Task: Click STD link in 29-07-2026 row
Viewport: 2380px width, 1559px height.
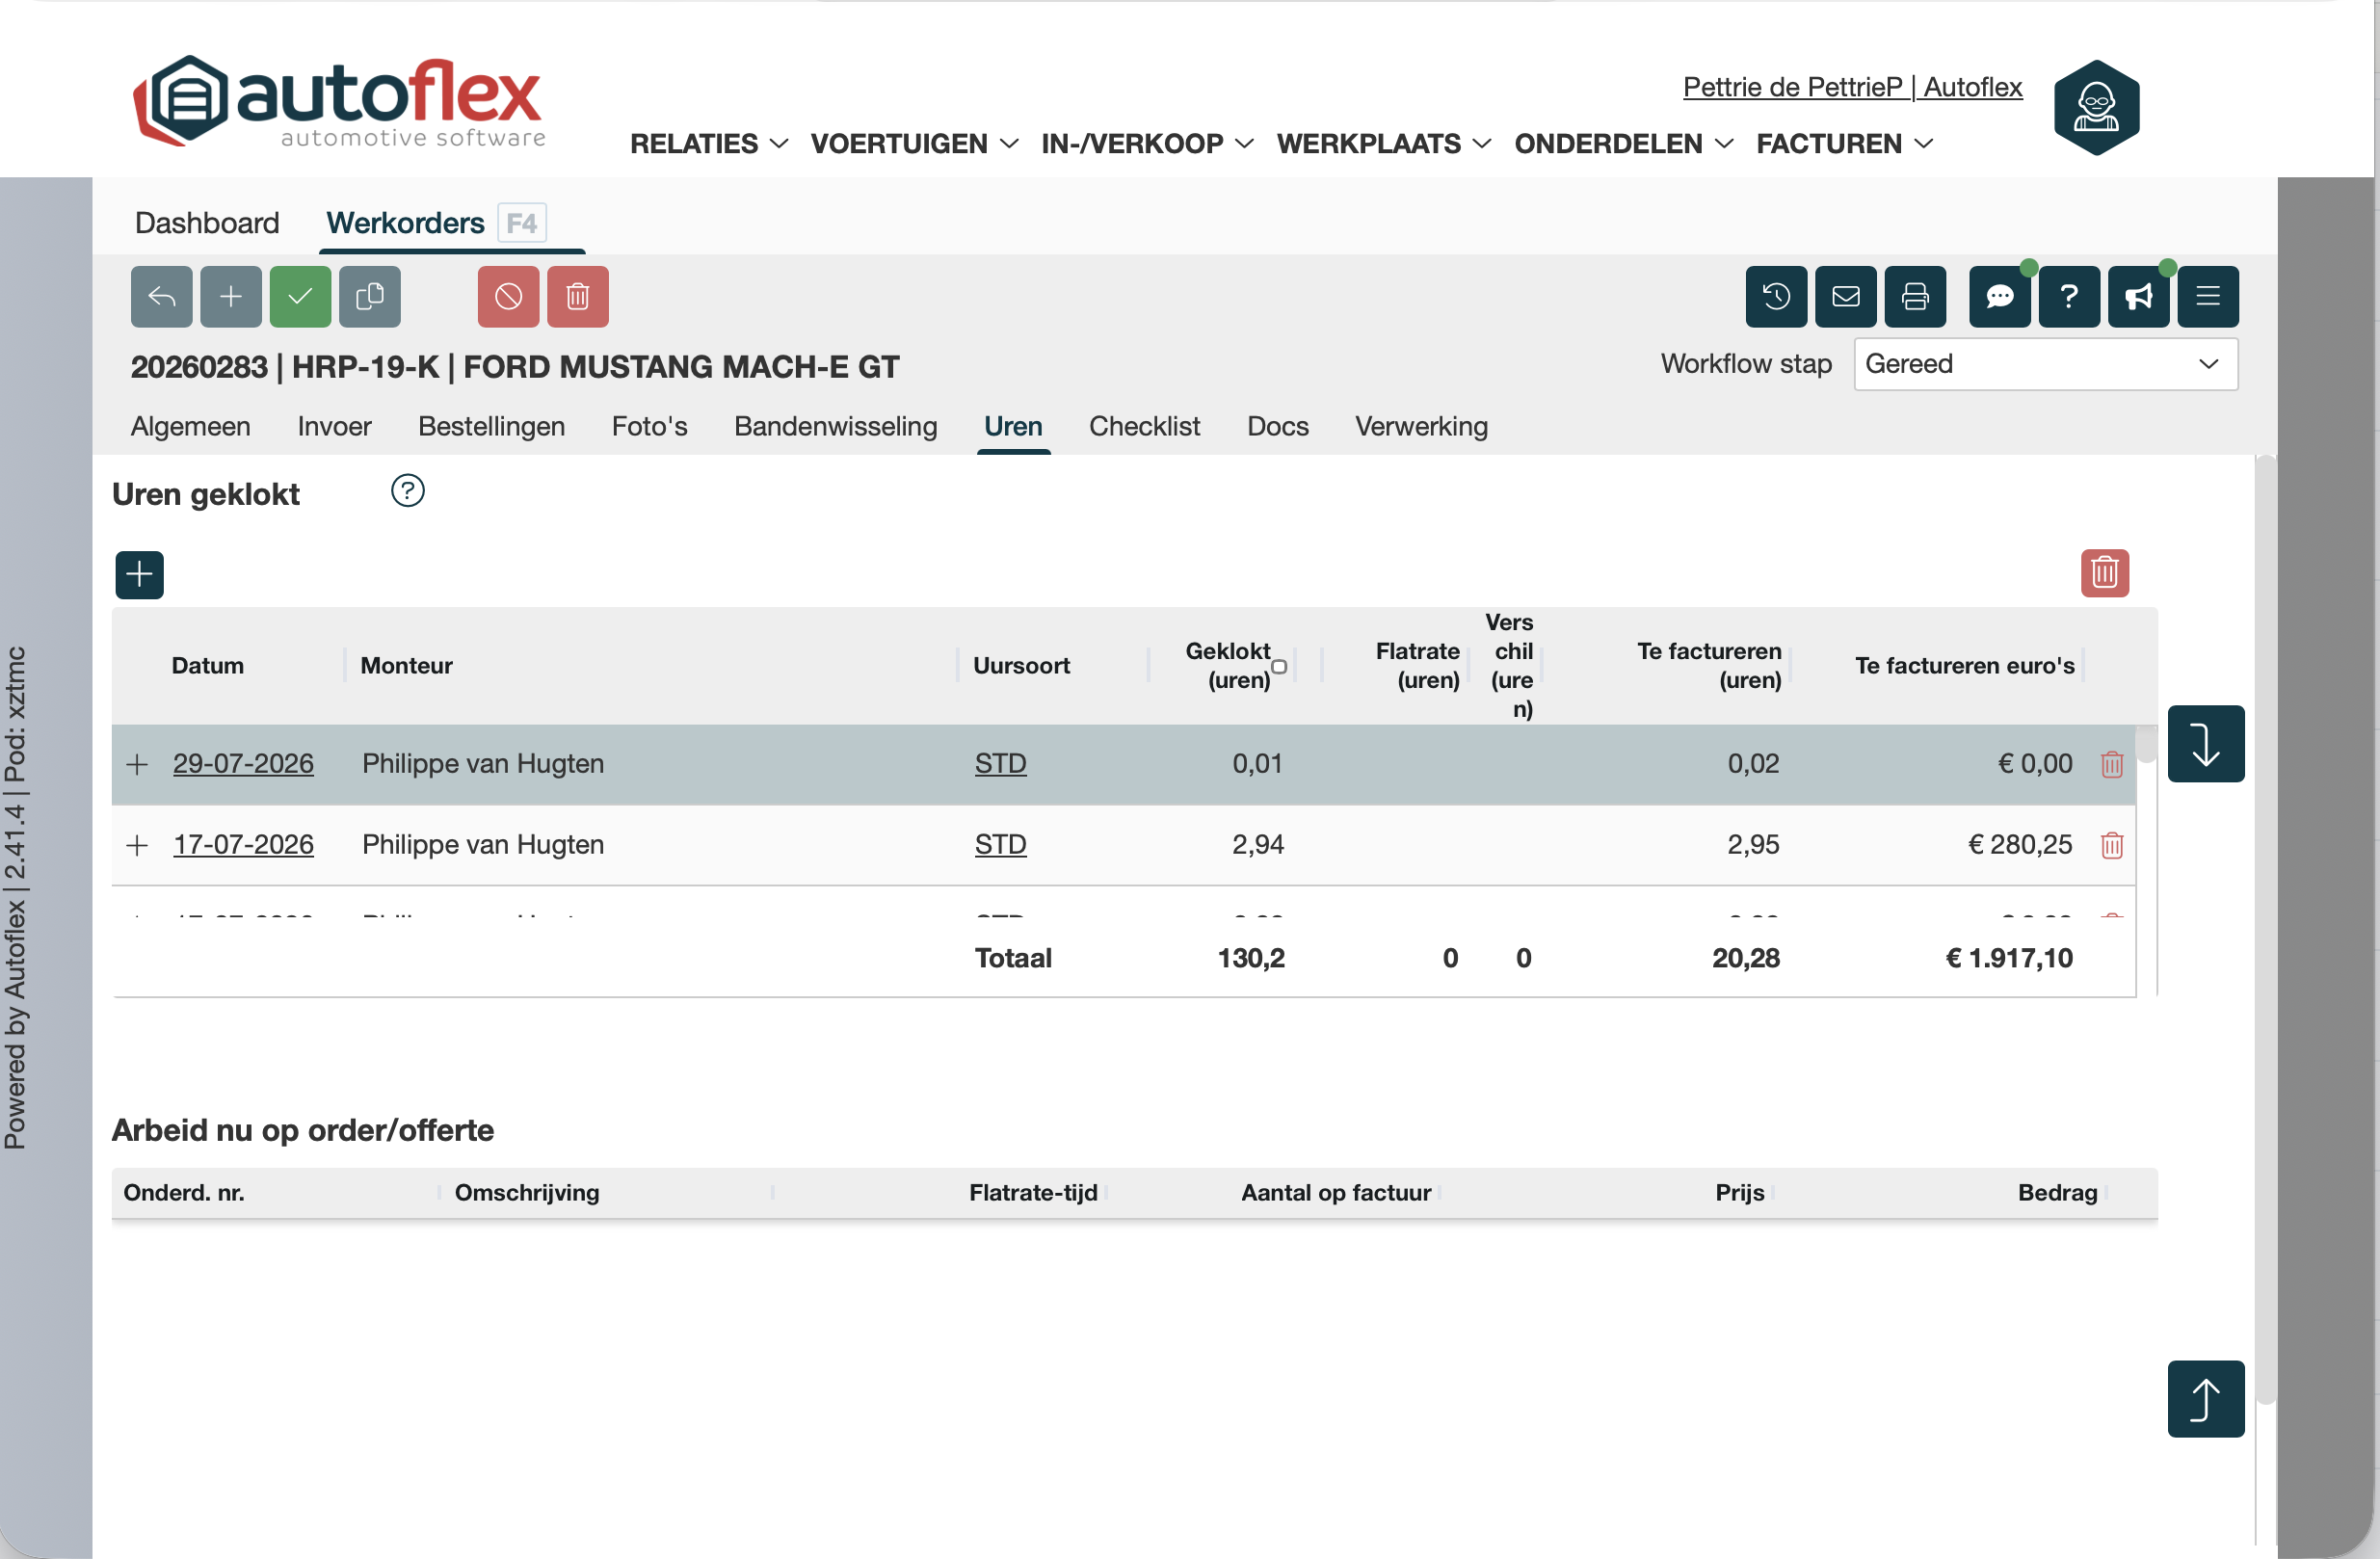Action: [x=1000, y=763]
